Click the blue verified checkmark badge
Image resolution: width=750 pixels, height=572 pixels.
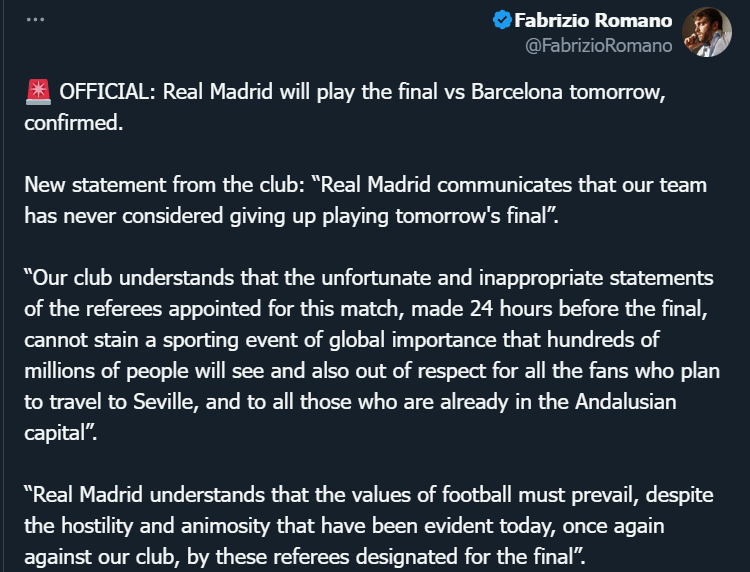point(502,20)
